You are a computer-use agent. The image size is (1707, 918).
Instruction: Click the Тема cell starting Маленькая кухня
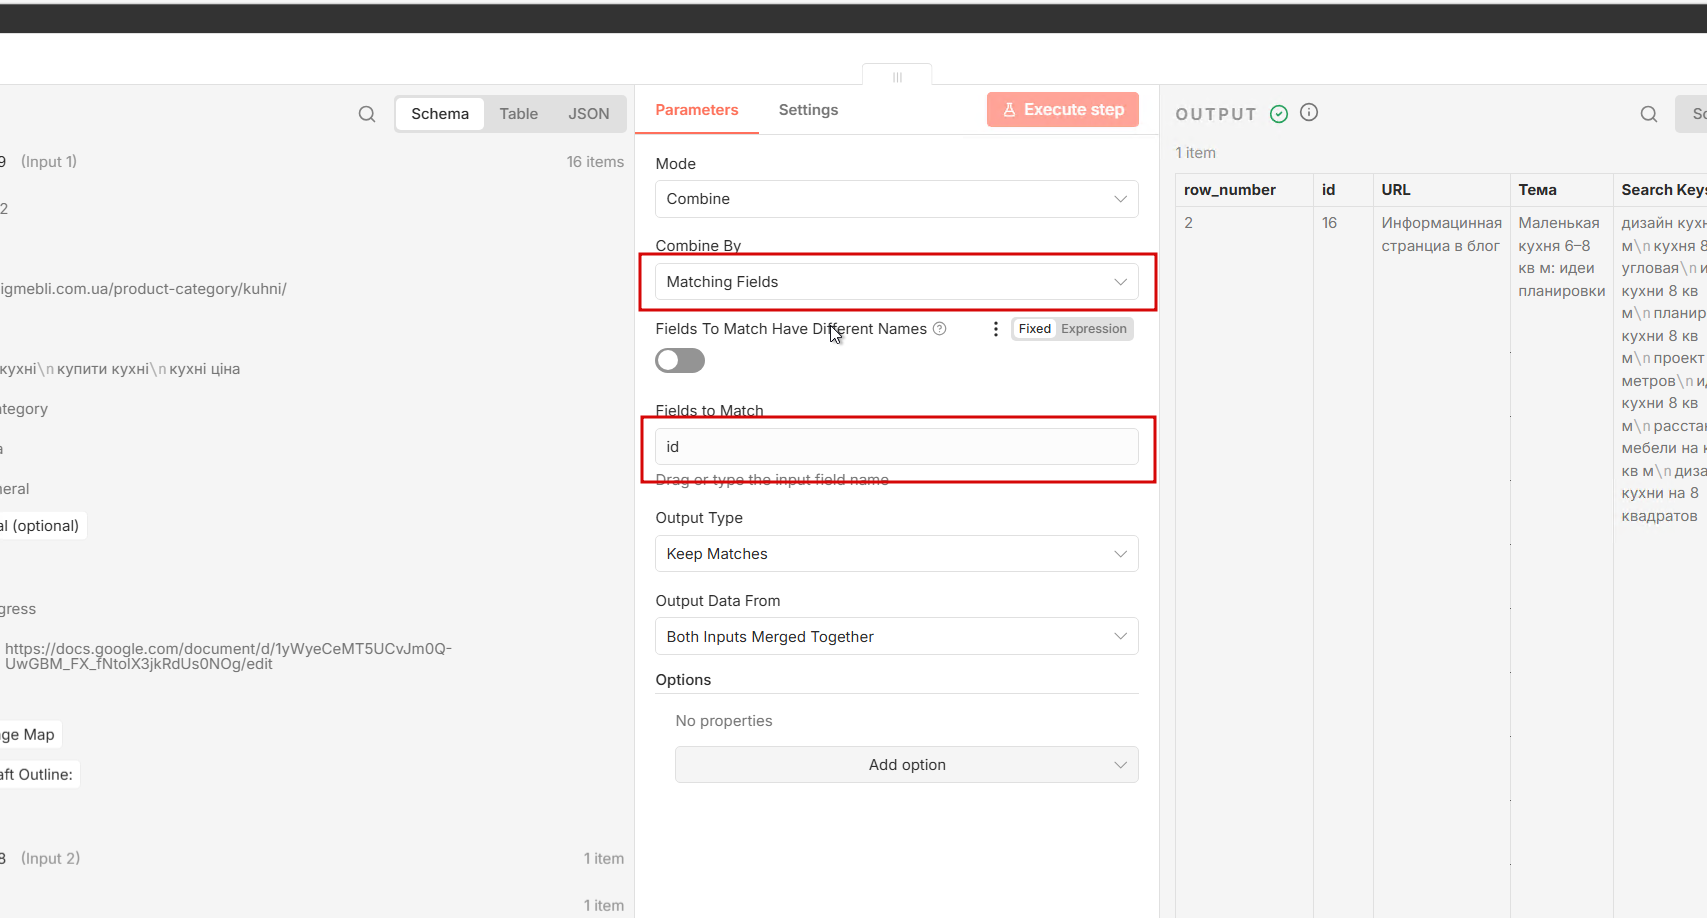coord(1561,257)
